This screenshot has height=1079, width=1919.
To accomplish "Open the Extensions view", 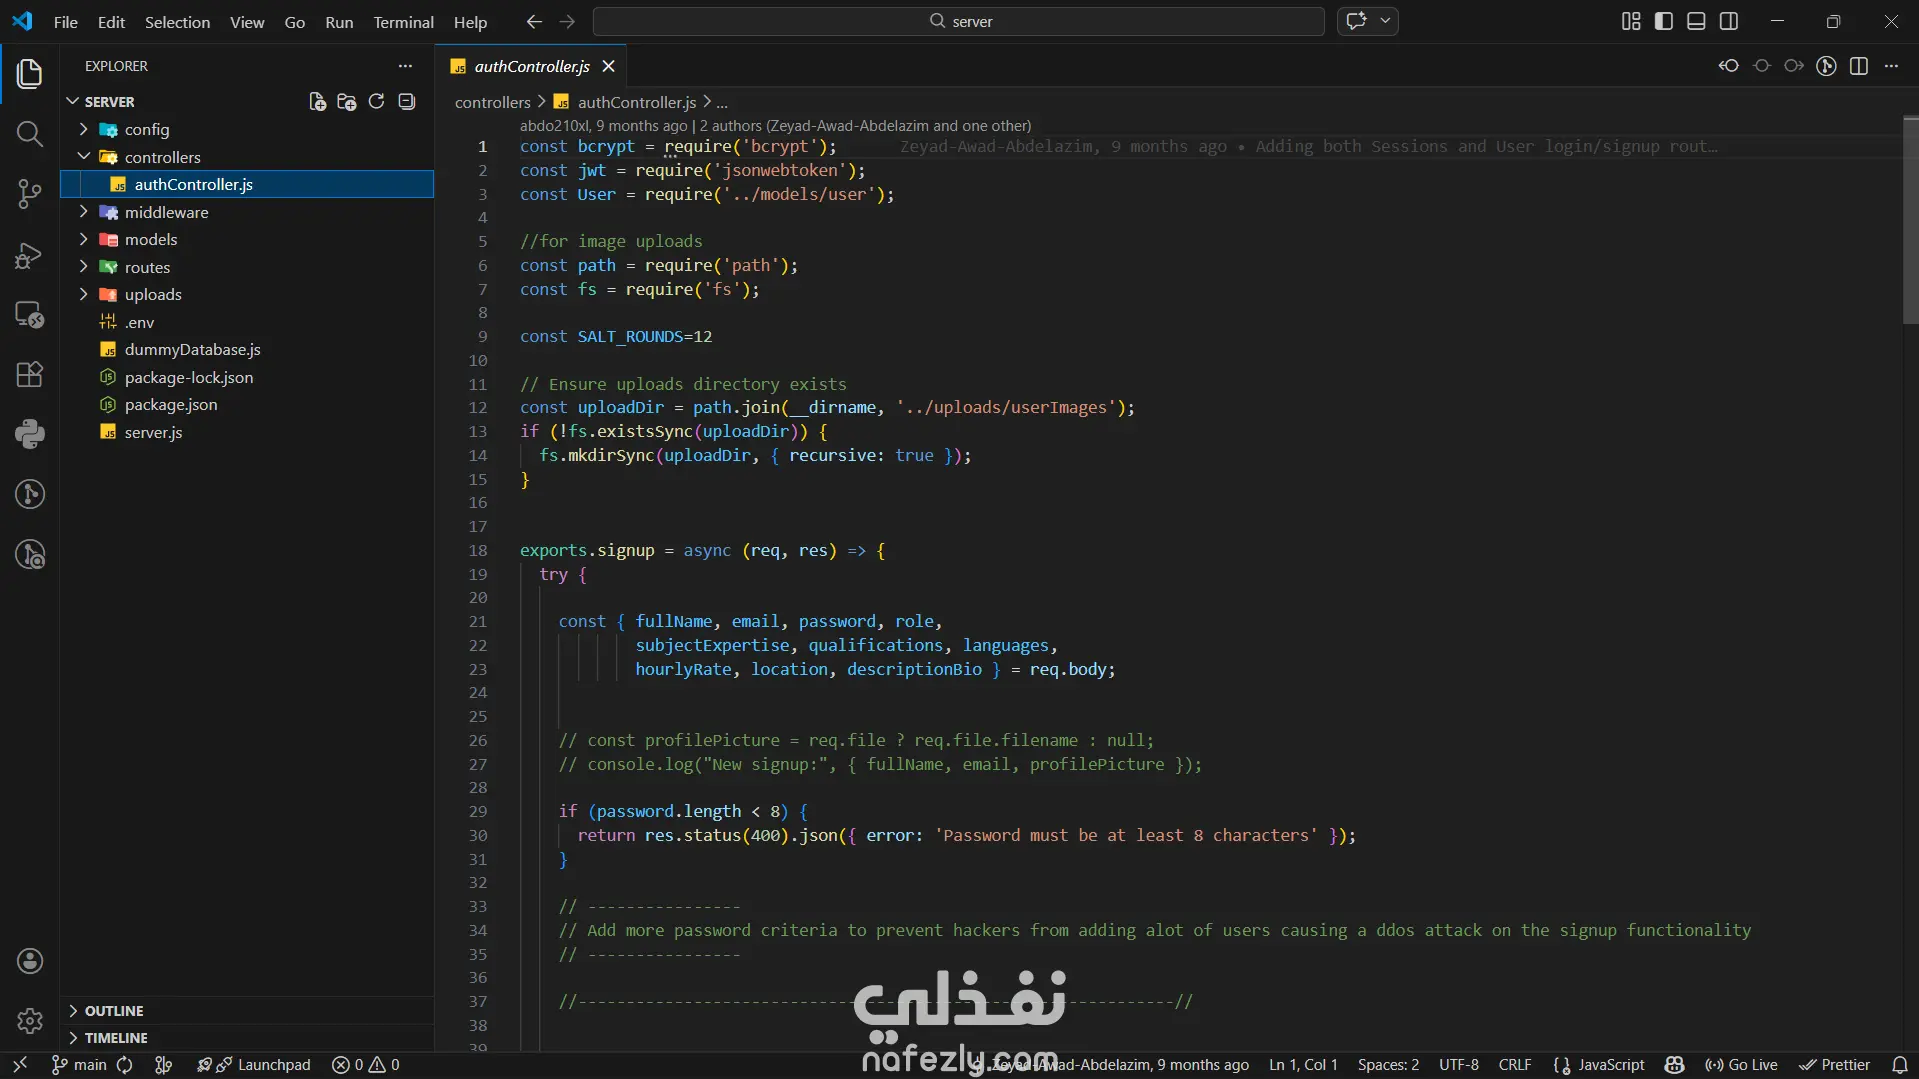I will pos(30,374).
